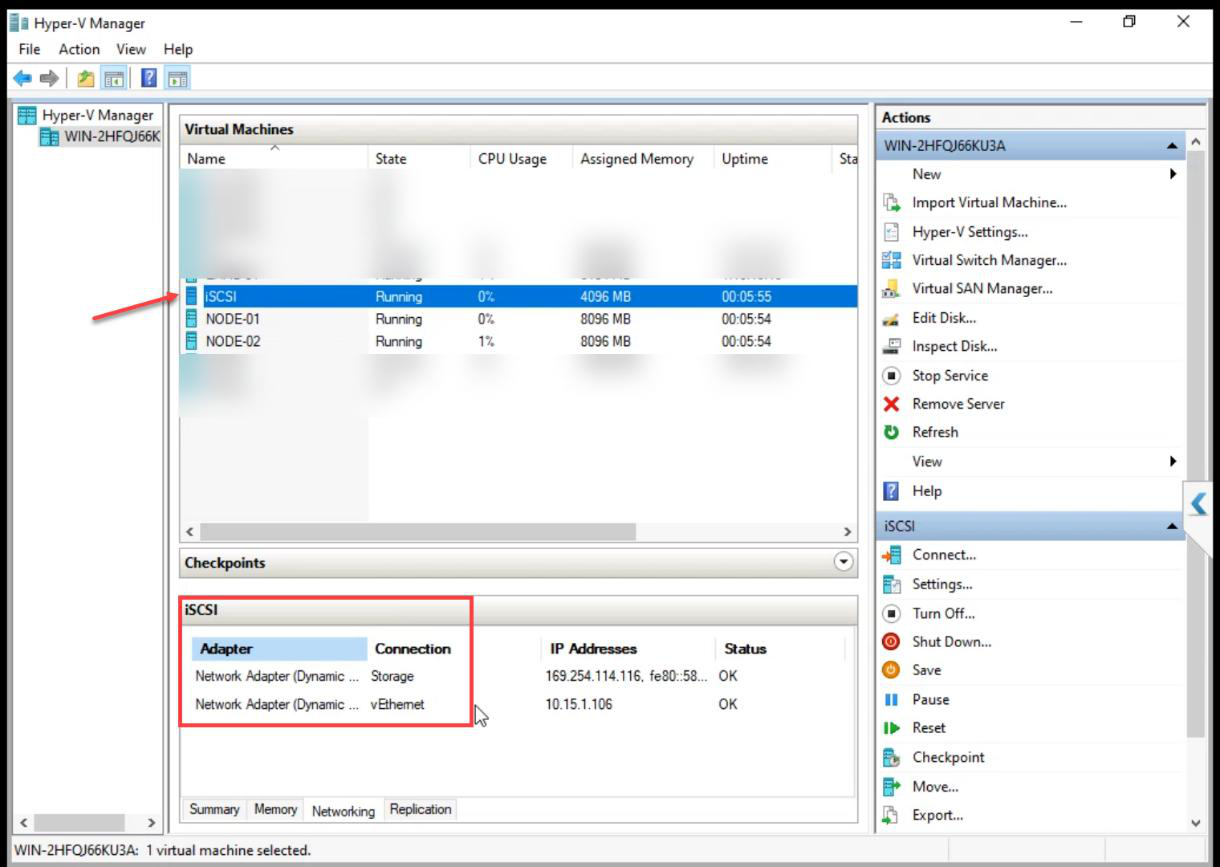Screen dimensions: 1220x867
Task: Click the Virtual Switch Manager icon
Action: (x=891, y=260)
